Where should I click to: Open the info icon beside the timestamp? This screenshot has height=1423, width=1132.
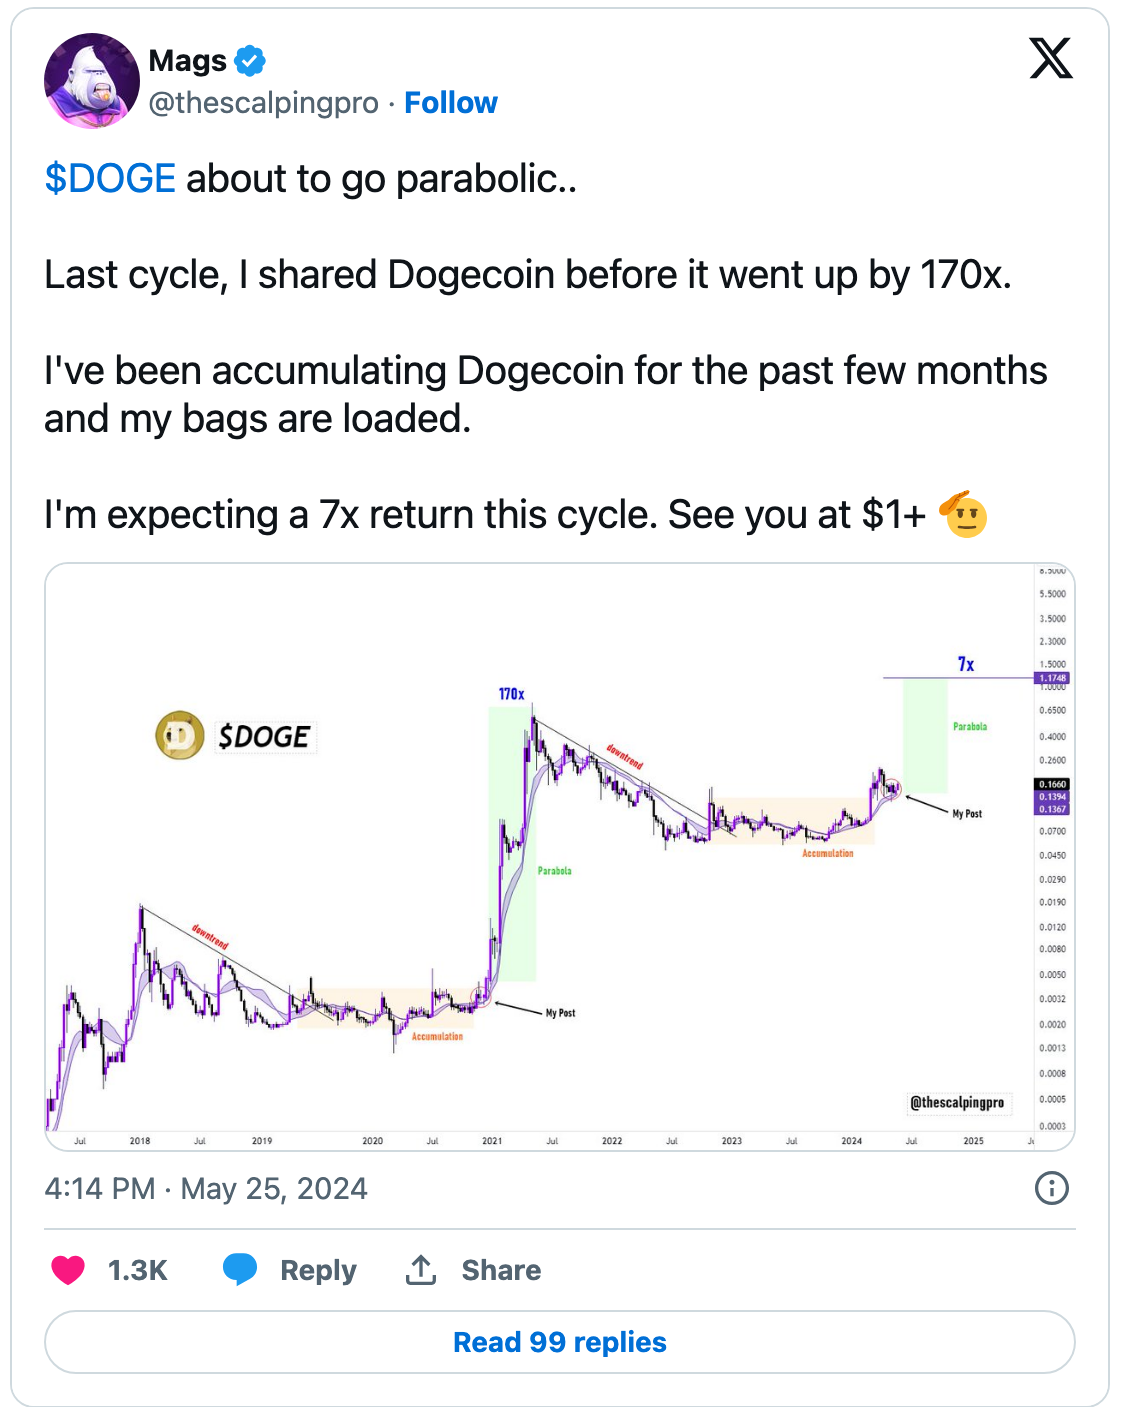(x=1051, y=1188)
